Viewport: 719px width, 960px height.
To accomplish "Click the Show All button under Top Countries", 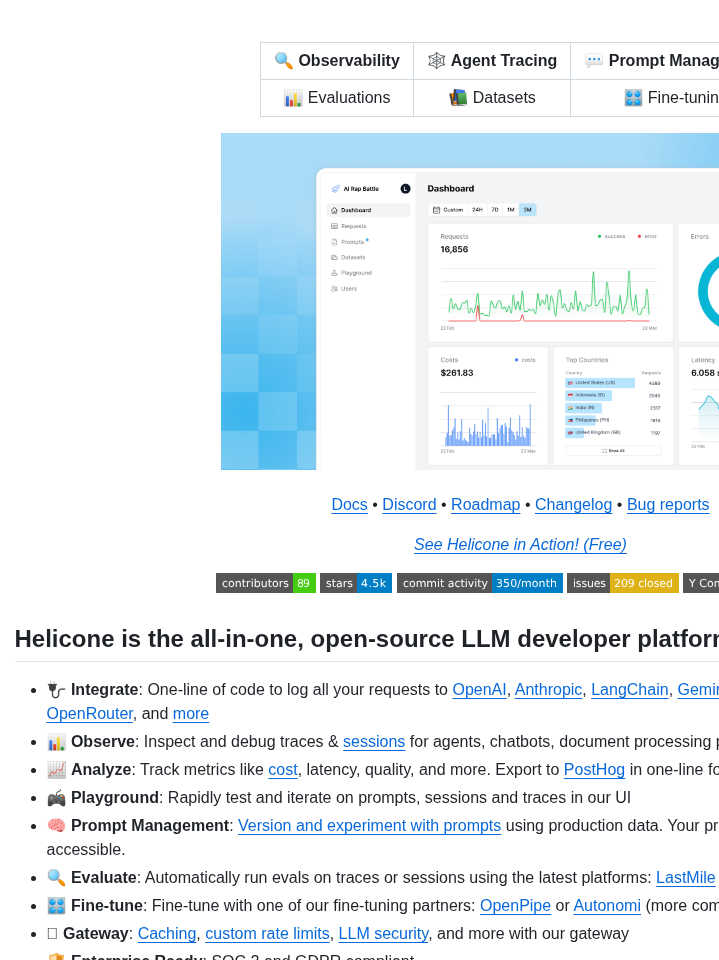I will pos(613,451).
